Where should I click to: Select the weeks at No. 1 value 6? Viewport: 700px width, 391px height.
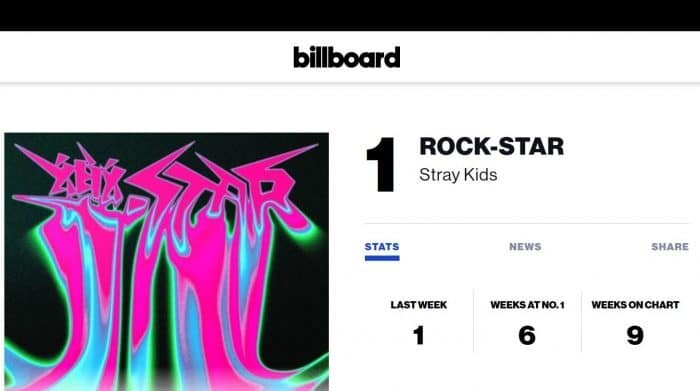tap(527, 335)
